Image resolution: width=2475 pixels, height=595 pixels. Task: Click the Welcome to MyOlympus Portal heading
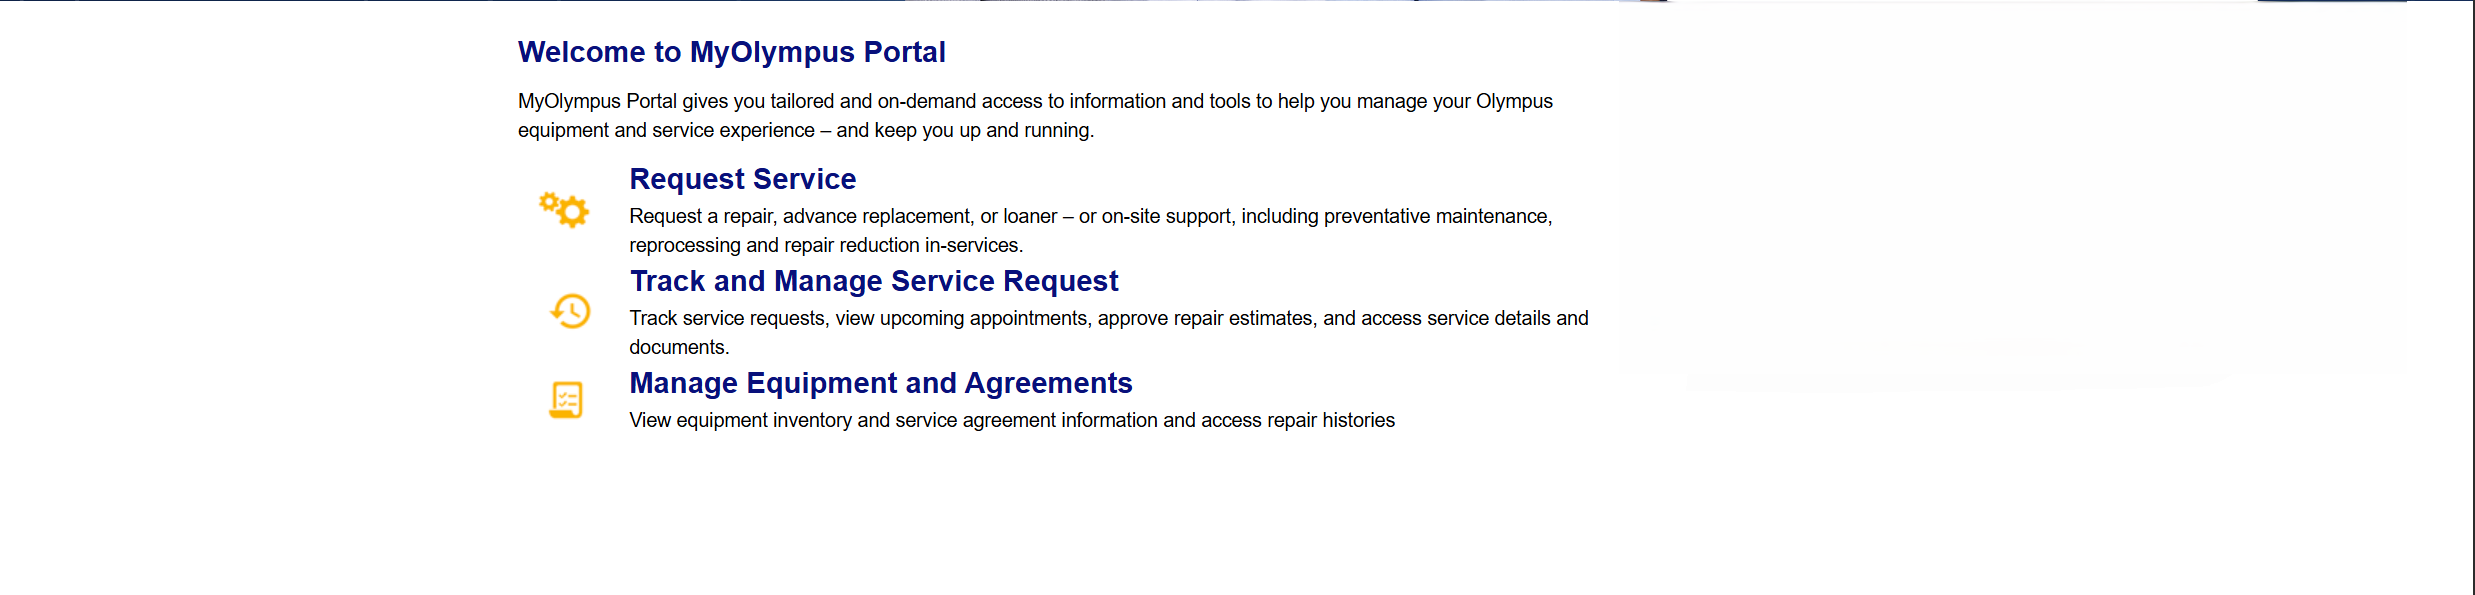[x=731, y=52]
